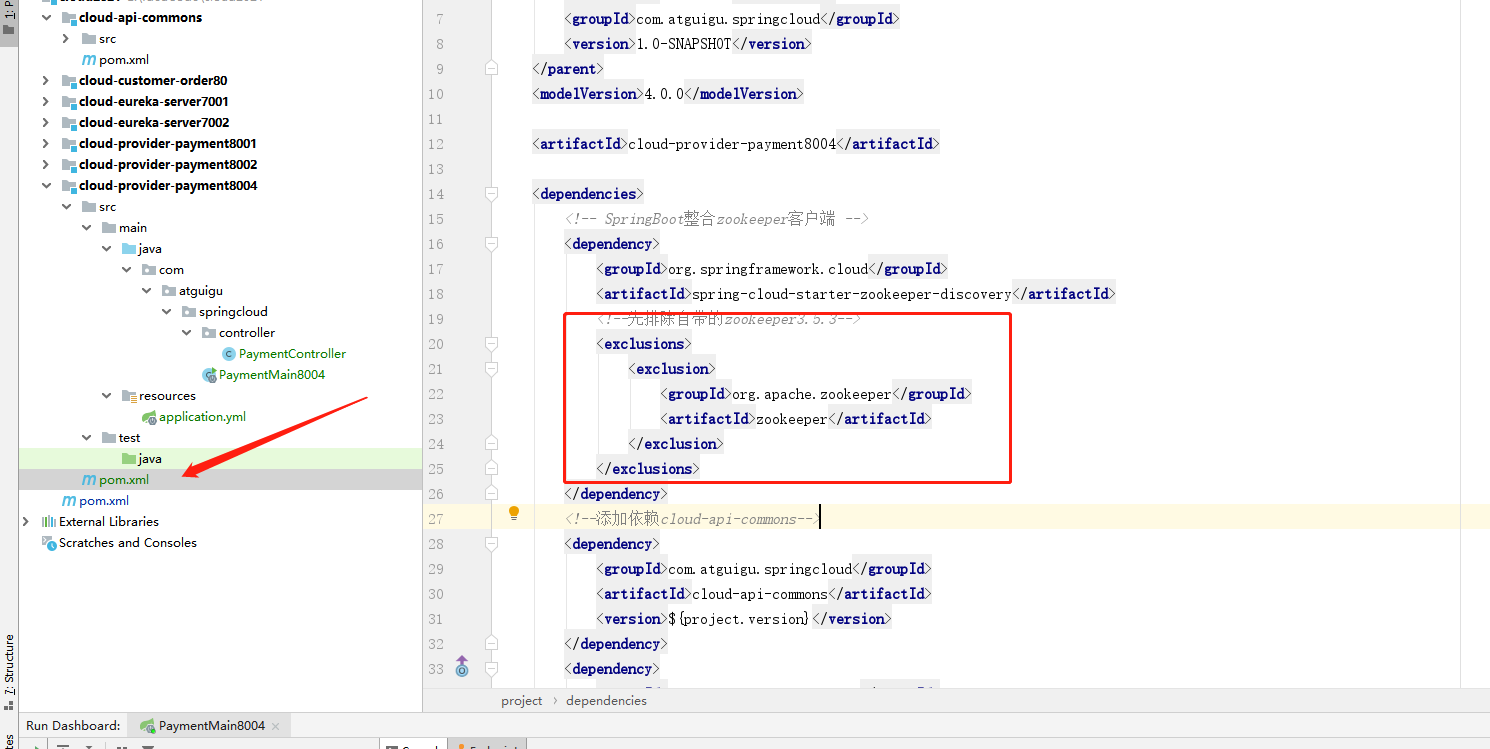
Task: Click the gutter overriding marker icon at line 33
Action: pos(462,666)
